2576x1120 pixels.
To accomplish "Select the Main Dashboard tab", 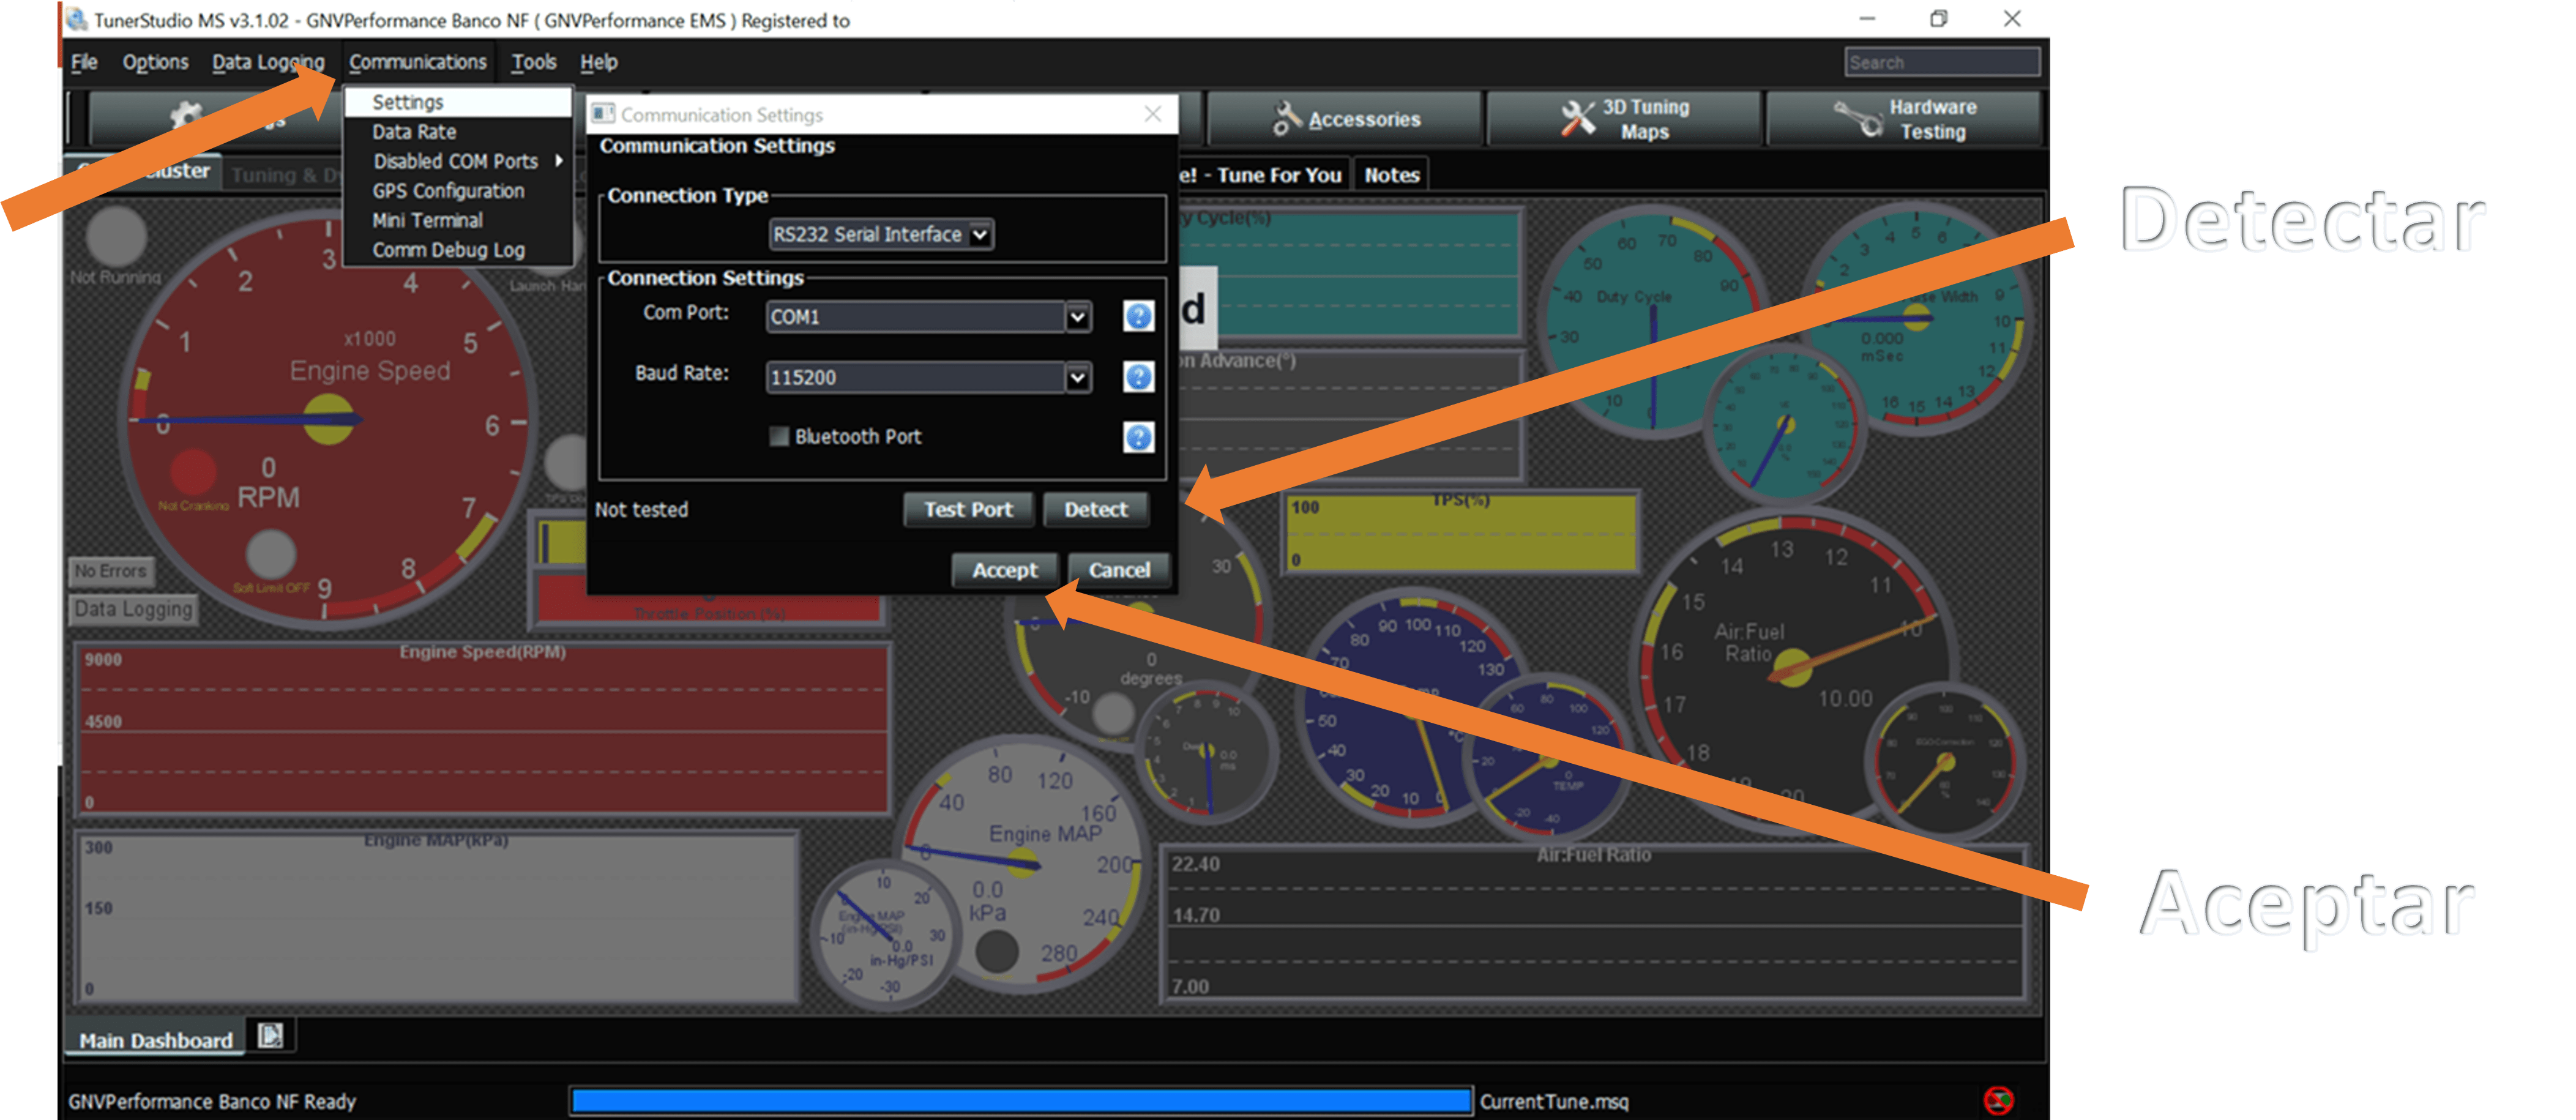I will coord(156,1040).
